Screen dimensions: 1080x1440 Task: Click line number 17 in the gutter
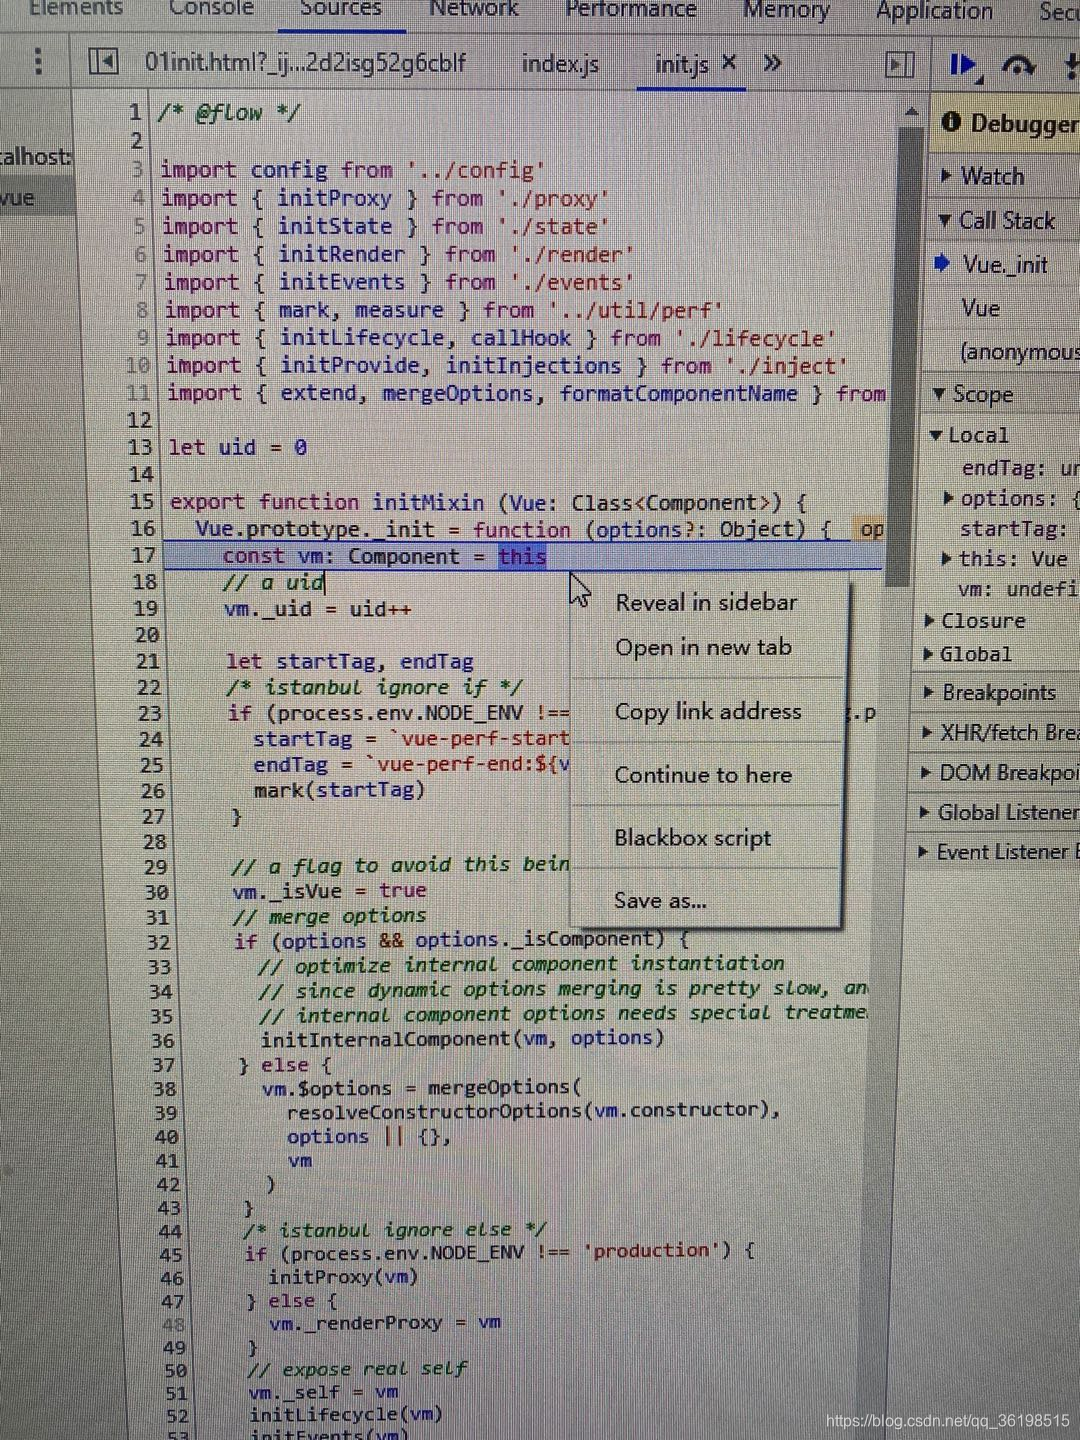pos(143,555)
